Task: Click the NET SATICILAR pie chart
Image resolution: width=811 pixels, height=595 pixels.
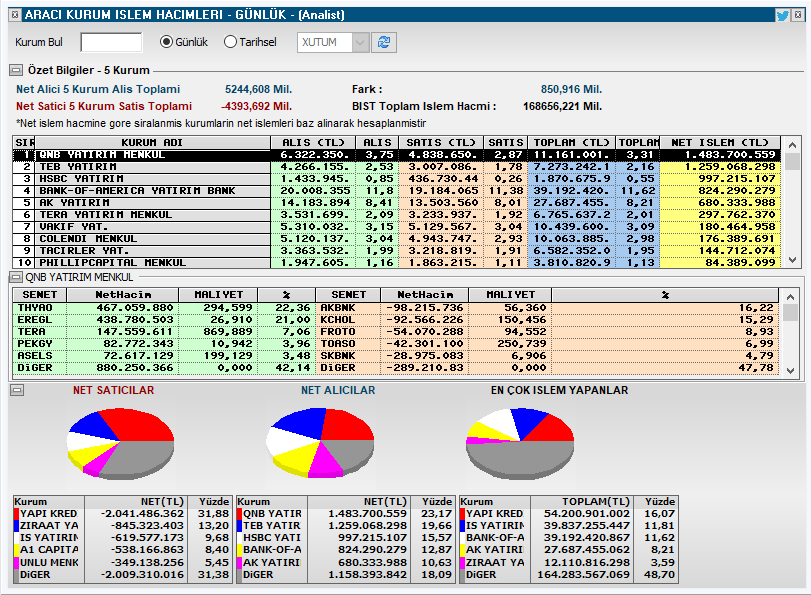Action: point(121,443)
